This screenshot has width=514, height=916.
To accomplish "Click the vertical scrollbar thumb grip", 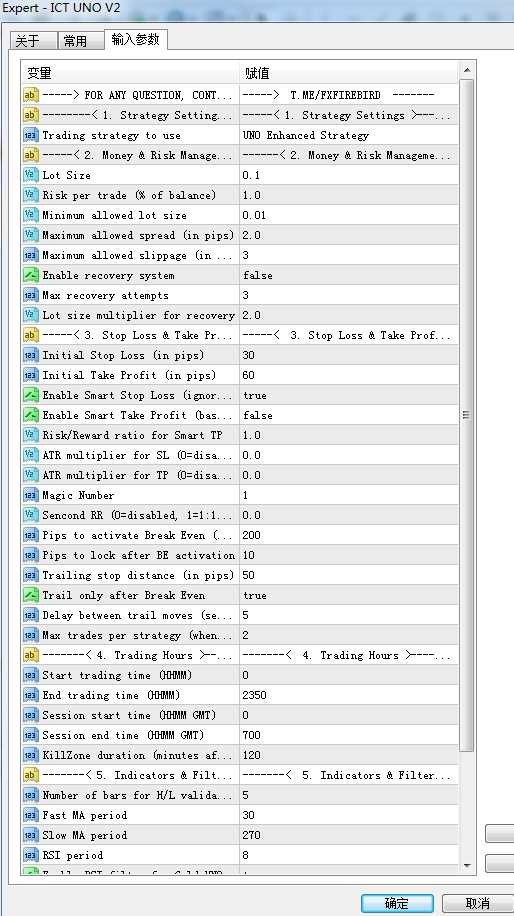I will pos(466,415).
